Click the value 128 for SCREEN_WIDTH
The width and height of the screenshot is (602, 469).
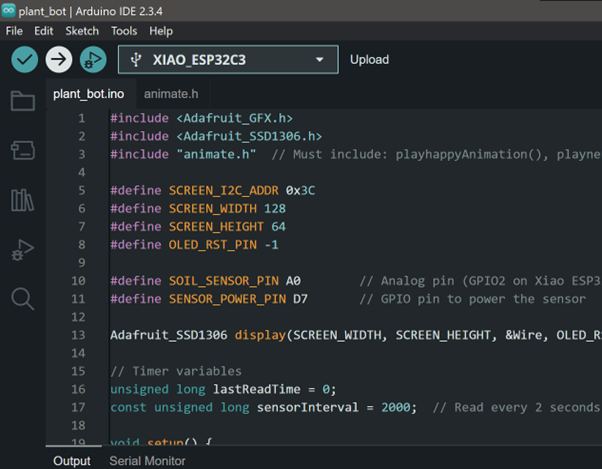click(x=275, y=208)
